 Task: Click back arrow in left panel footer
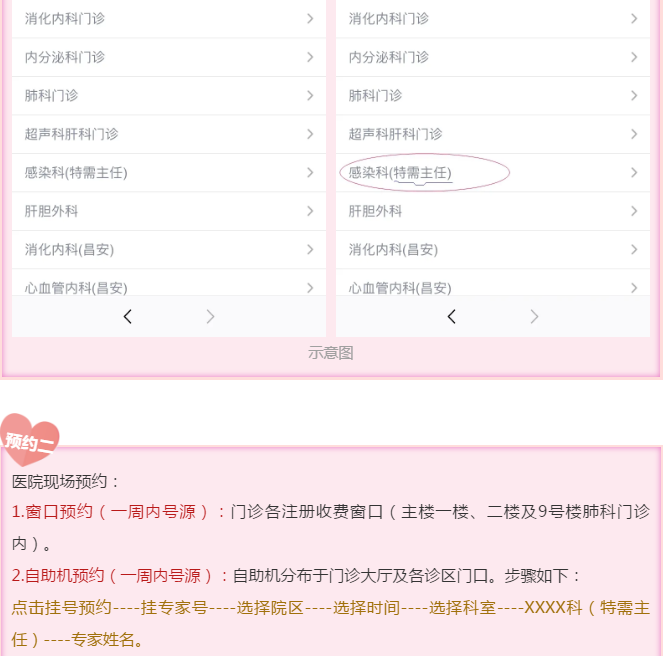point(127,317)
